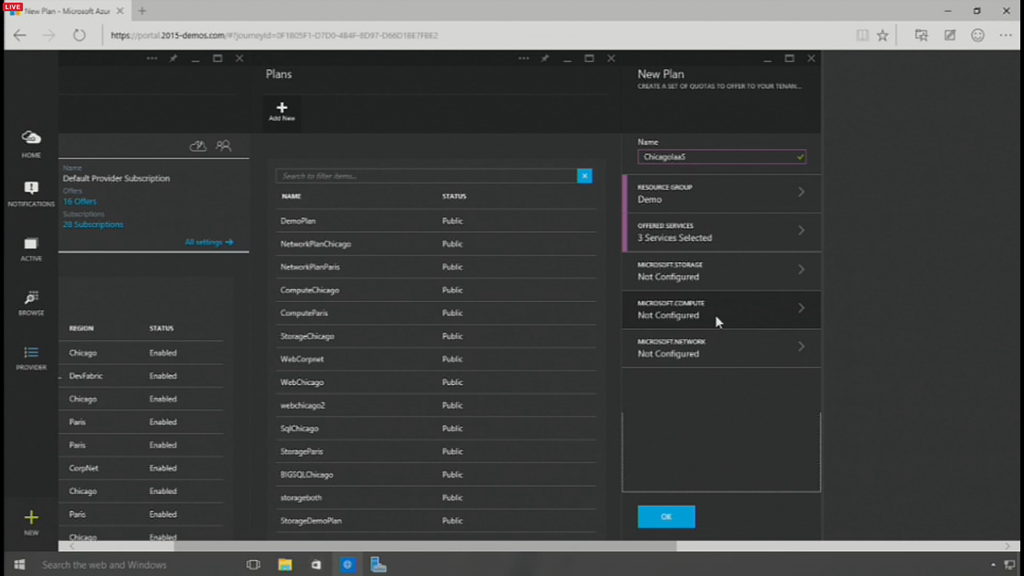Clear the plans search filter with the blue X
The width and height of the screenshot is (1024, 576).
pyautogui.click(x=584, y=176)
